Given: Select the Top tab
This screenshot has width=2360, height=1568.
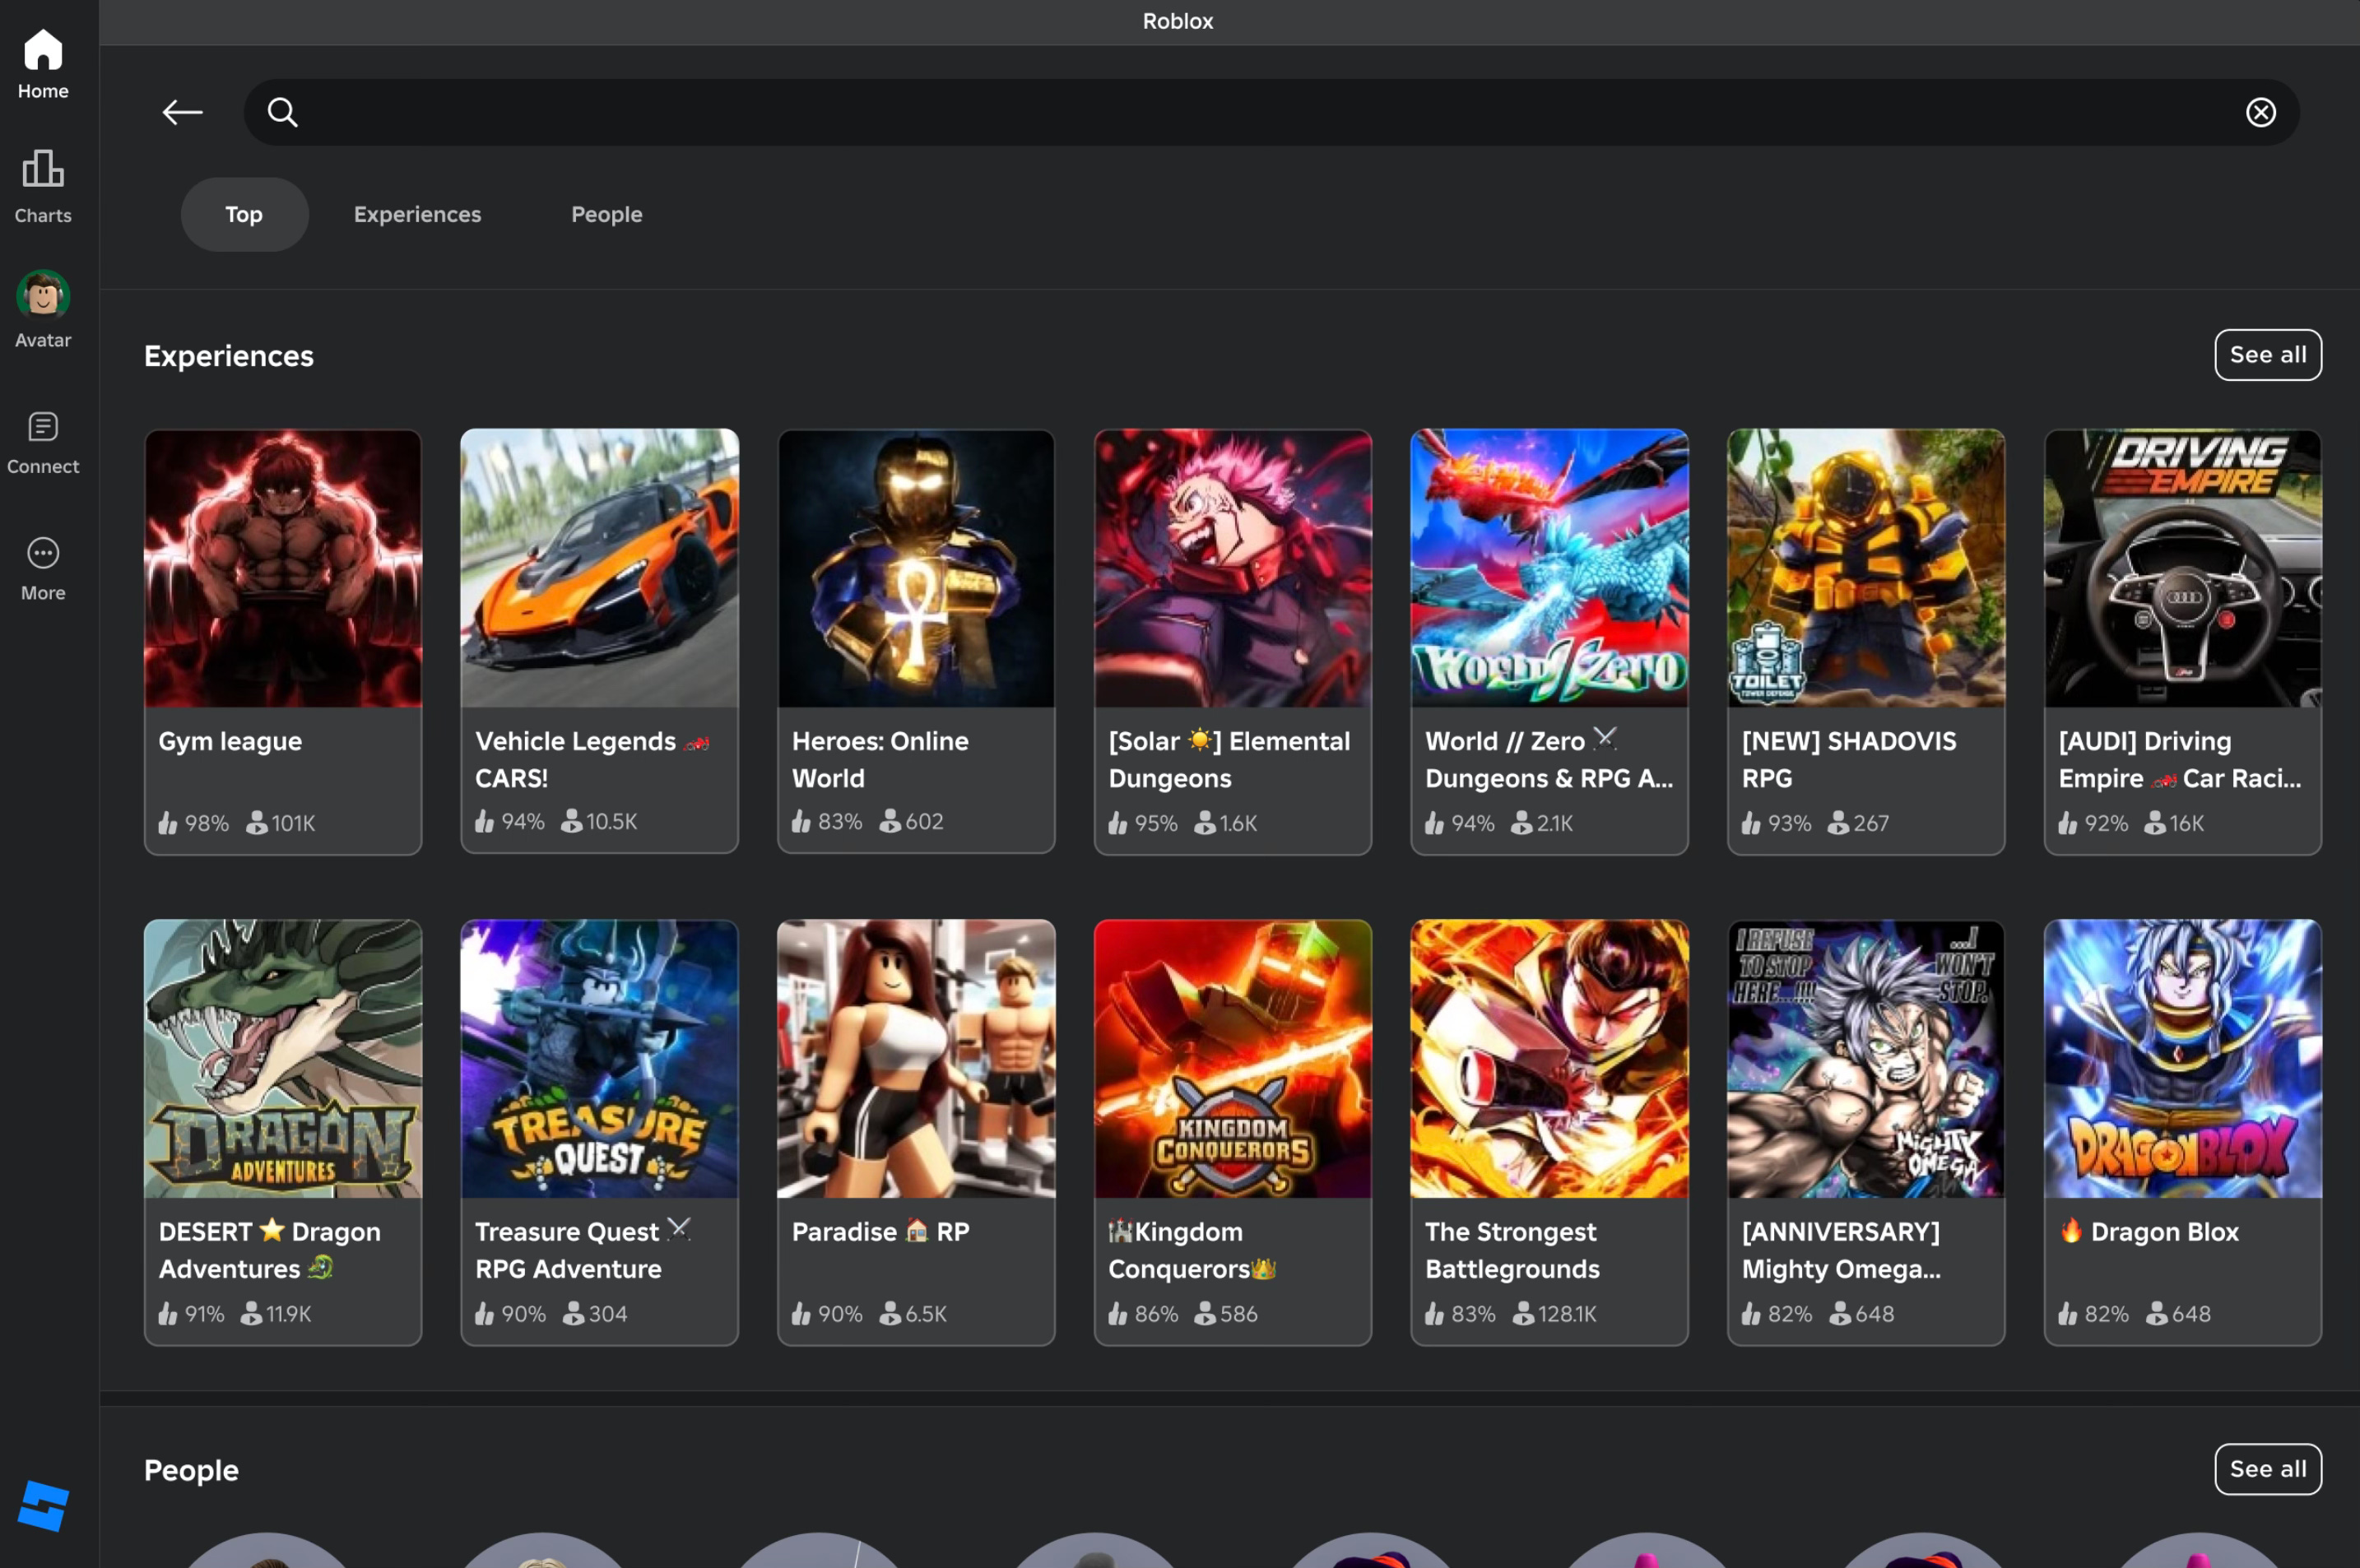Looking at the screenshot, I should point(244,214).
